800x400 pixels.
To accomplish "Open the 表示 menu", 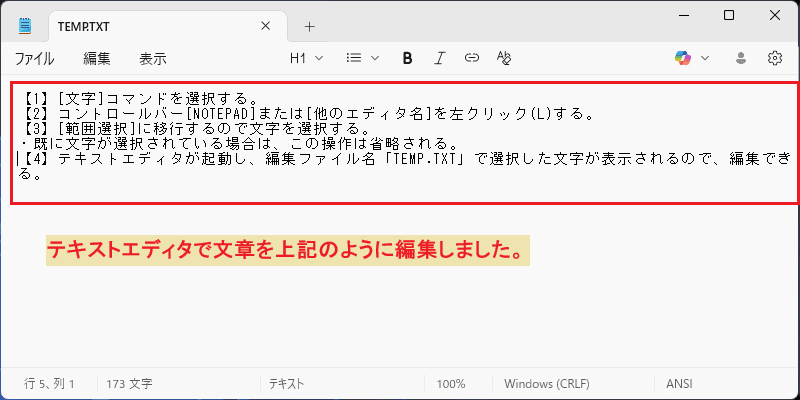I will (153, 59).
